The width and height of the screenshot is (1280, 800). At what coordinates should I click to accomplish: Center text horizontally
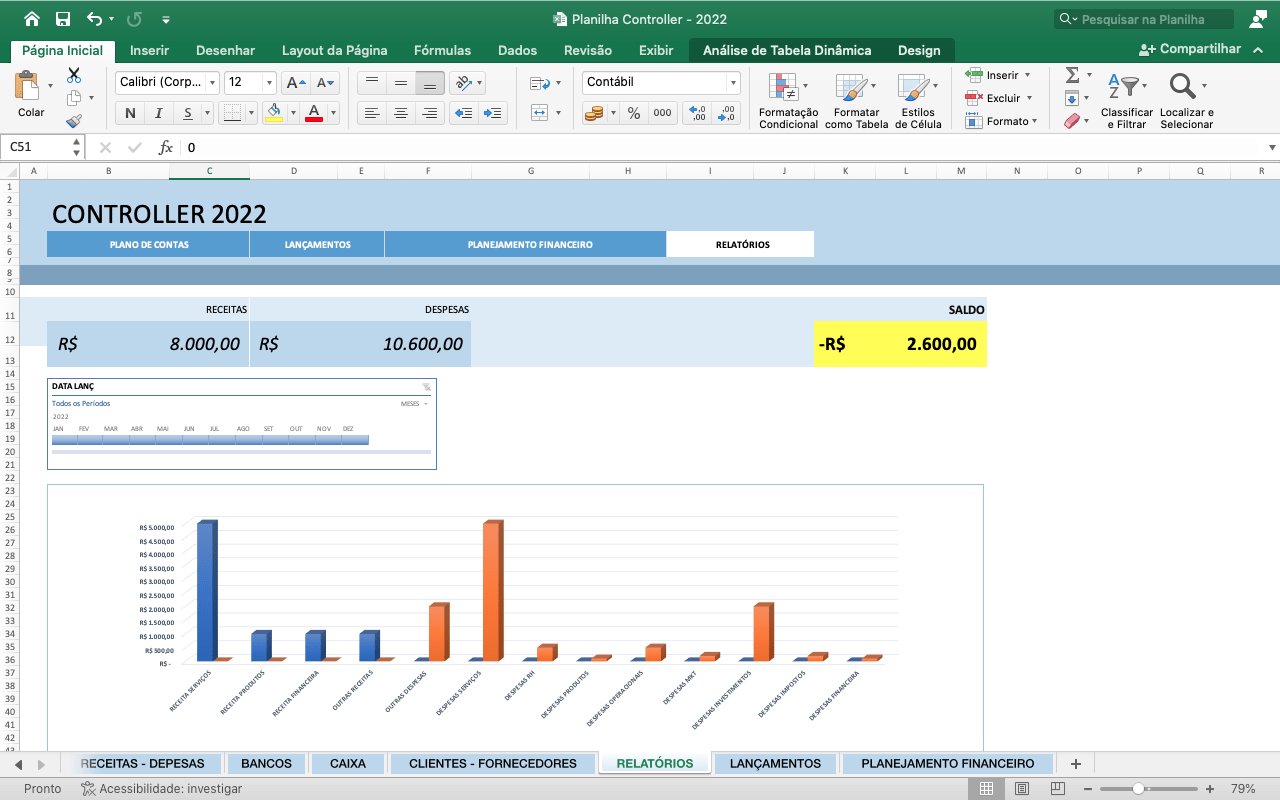(400, 113)
